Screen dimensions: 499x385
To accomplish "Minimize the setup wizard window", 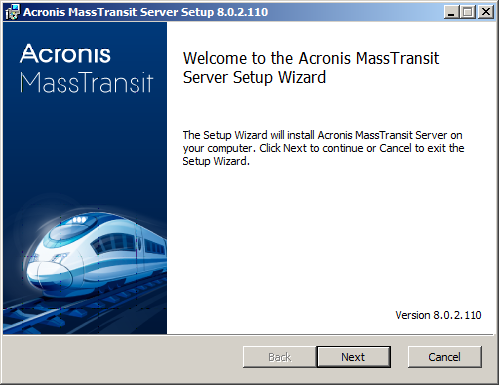I will point(451,12).
